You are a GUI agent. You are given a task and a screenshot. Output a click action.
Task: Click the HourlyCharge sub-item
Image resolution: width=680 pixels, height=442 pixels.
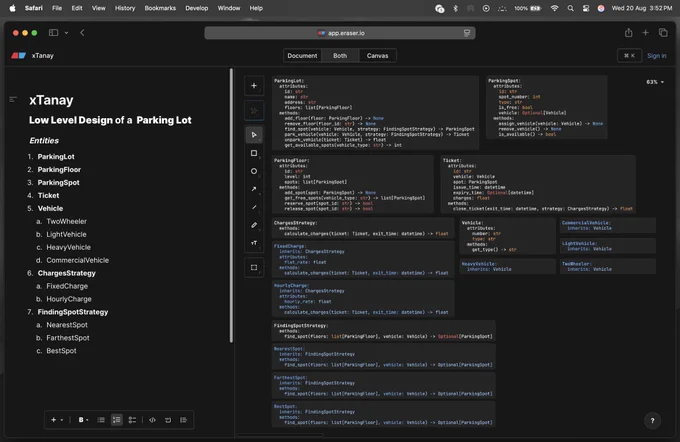[x=69, y=299]
